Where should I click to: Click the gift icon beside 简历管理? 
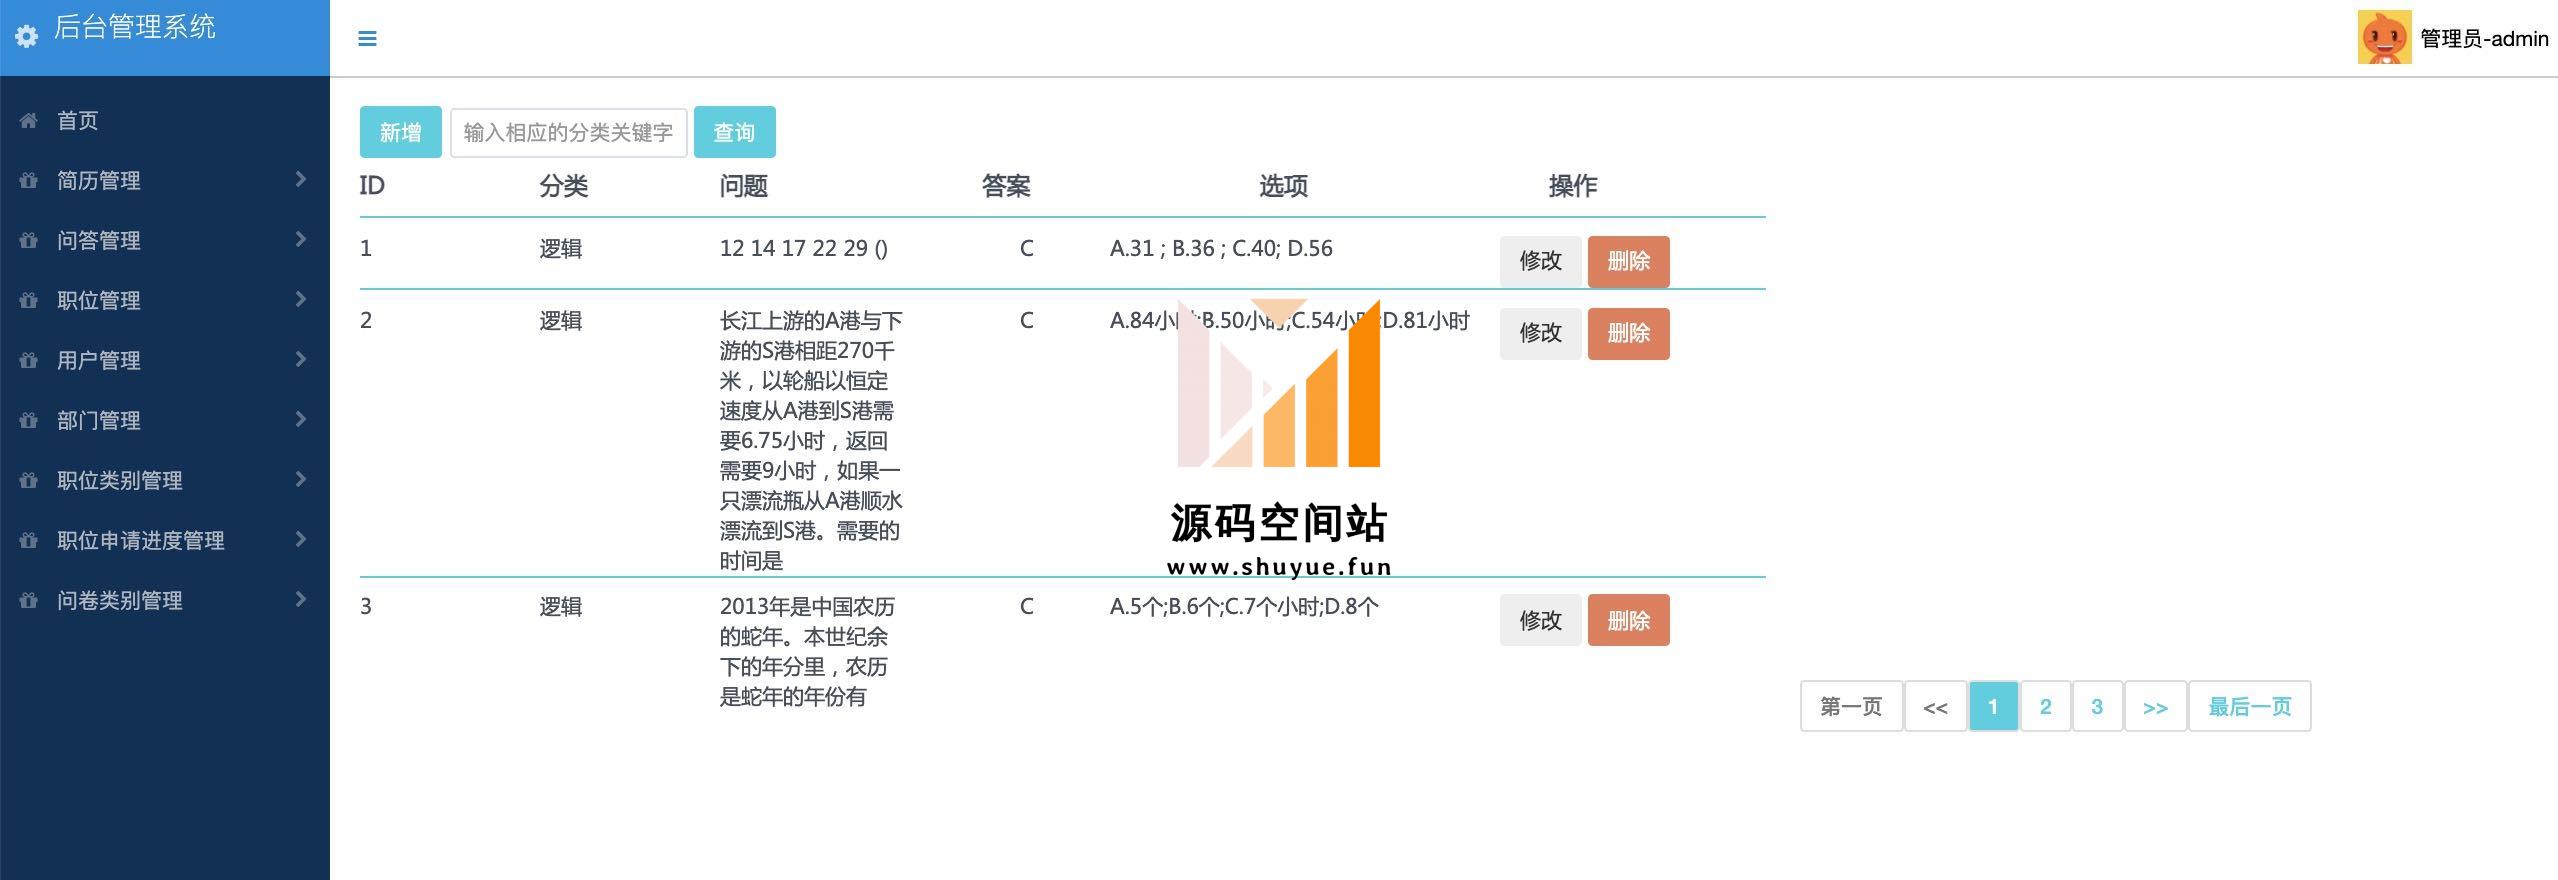[x=28, y=181]
